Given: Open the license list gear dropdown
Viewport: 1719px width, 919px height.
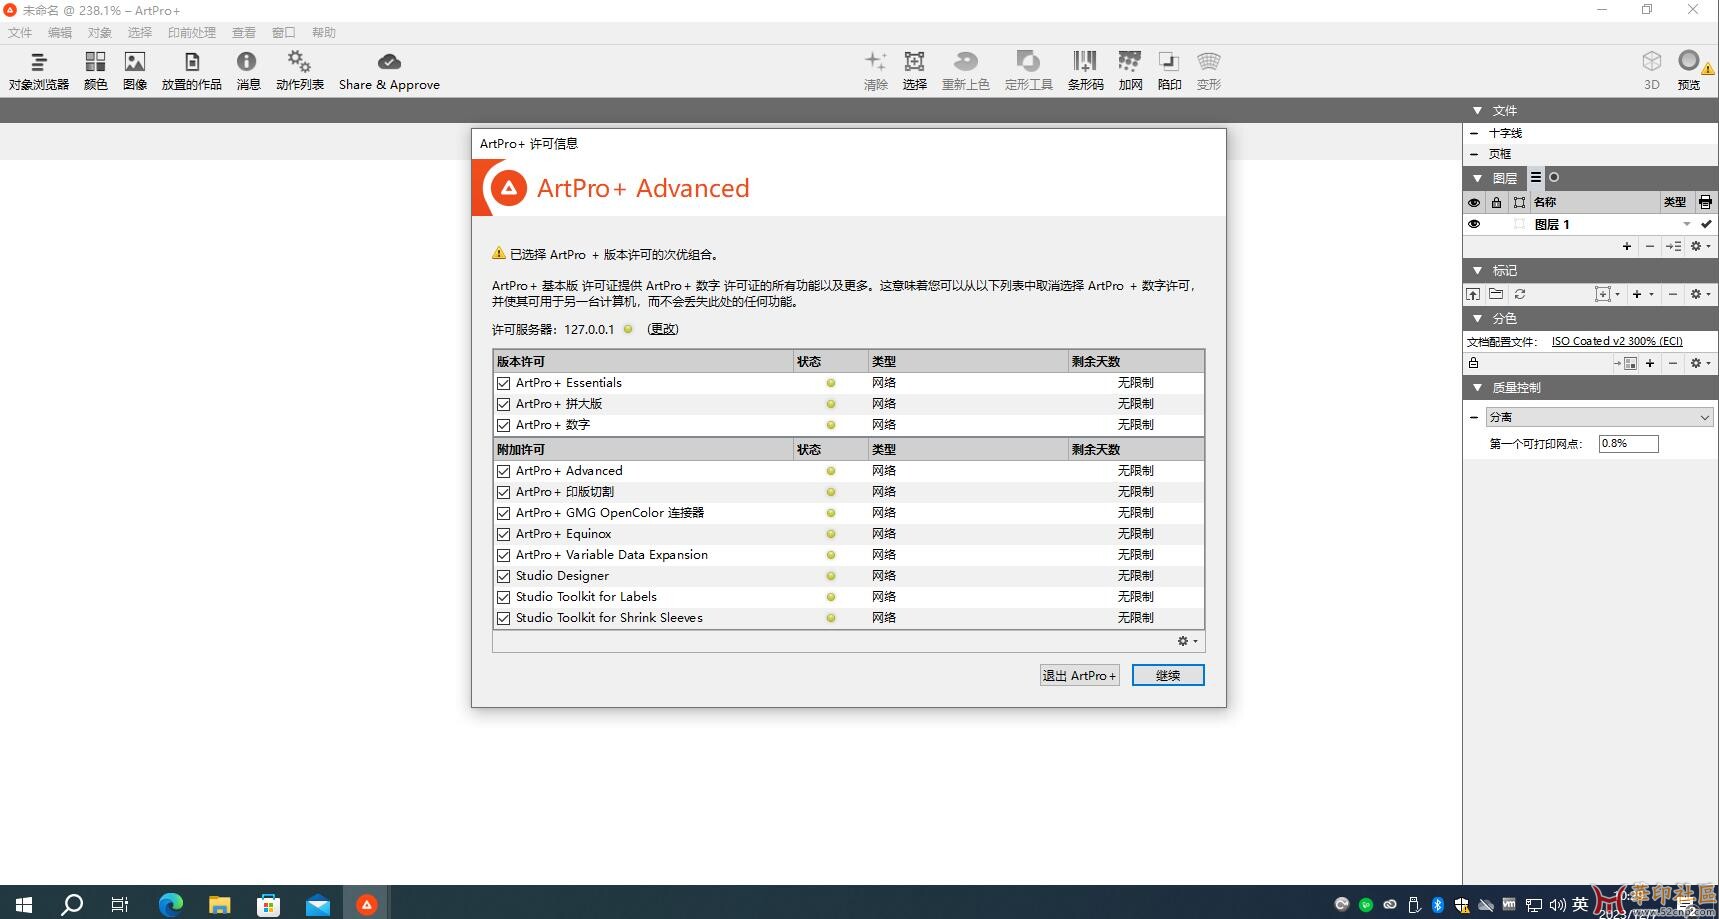Looking at the screenshot, I should tap(1187, 641).
